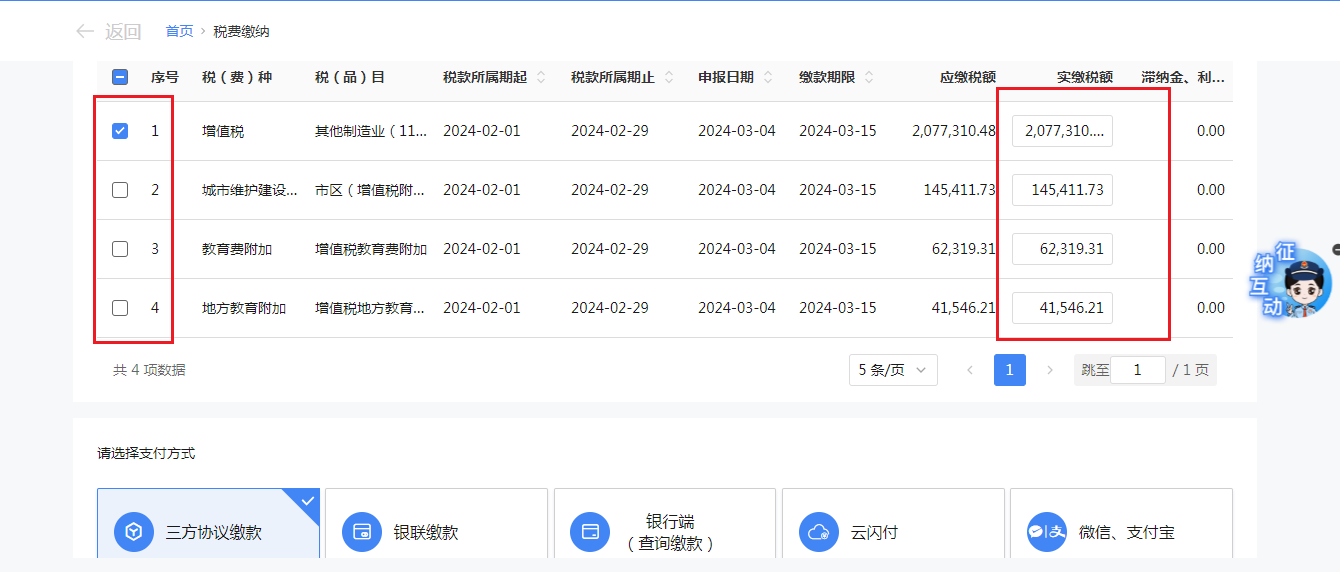Toggle the select-all header checkbox
This screenshot has height=572, width=1340.
[120, 77]
